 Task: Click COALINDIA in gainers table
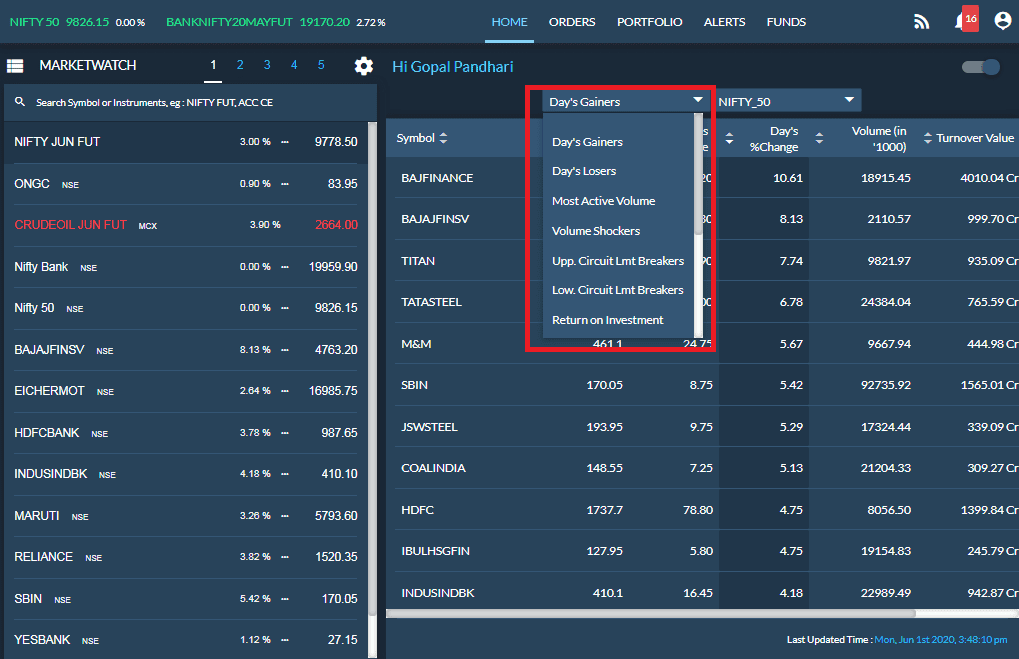coord(433,468)
